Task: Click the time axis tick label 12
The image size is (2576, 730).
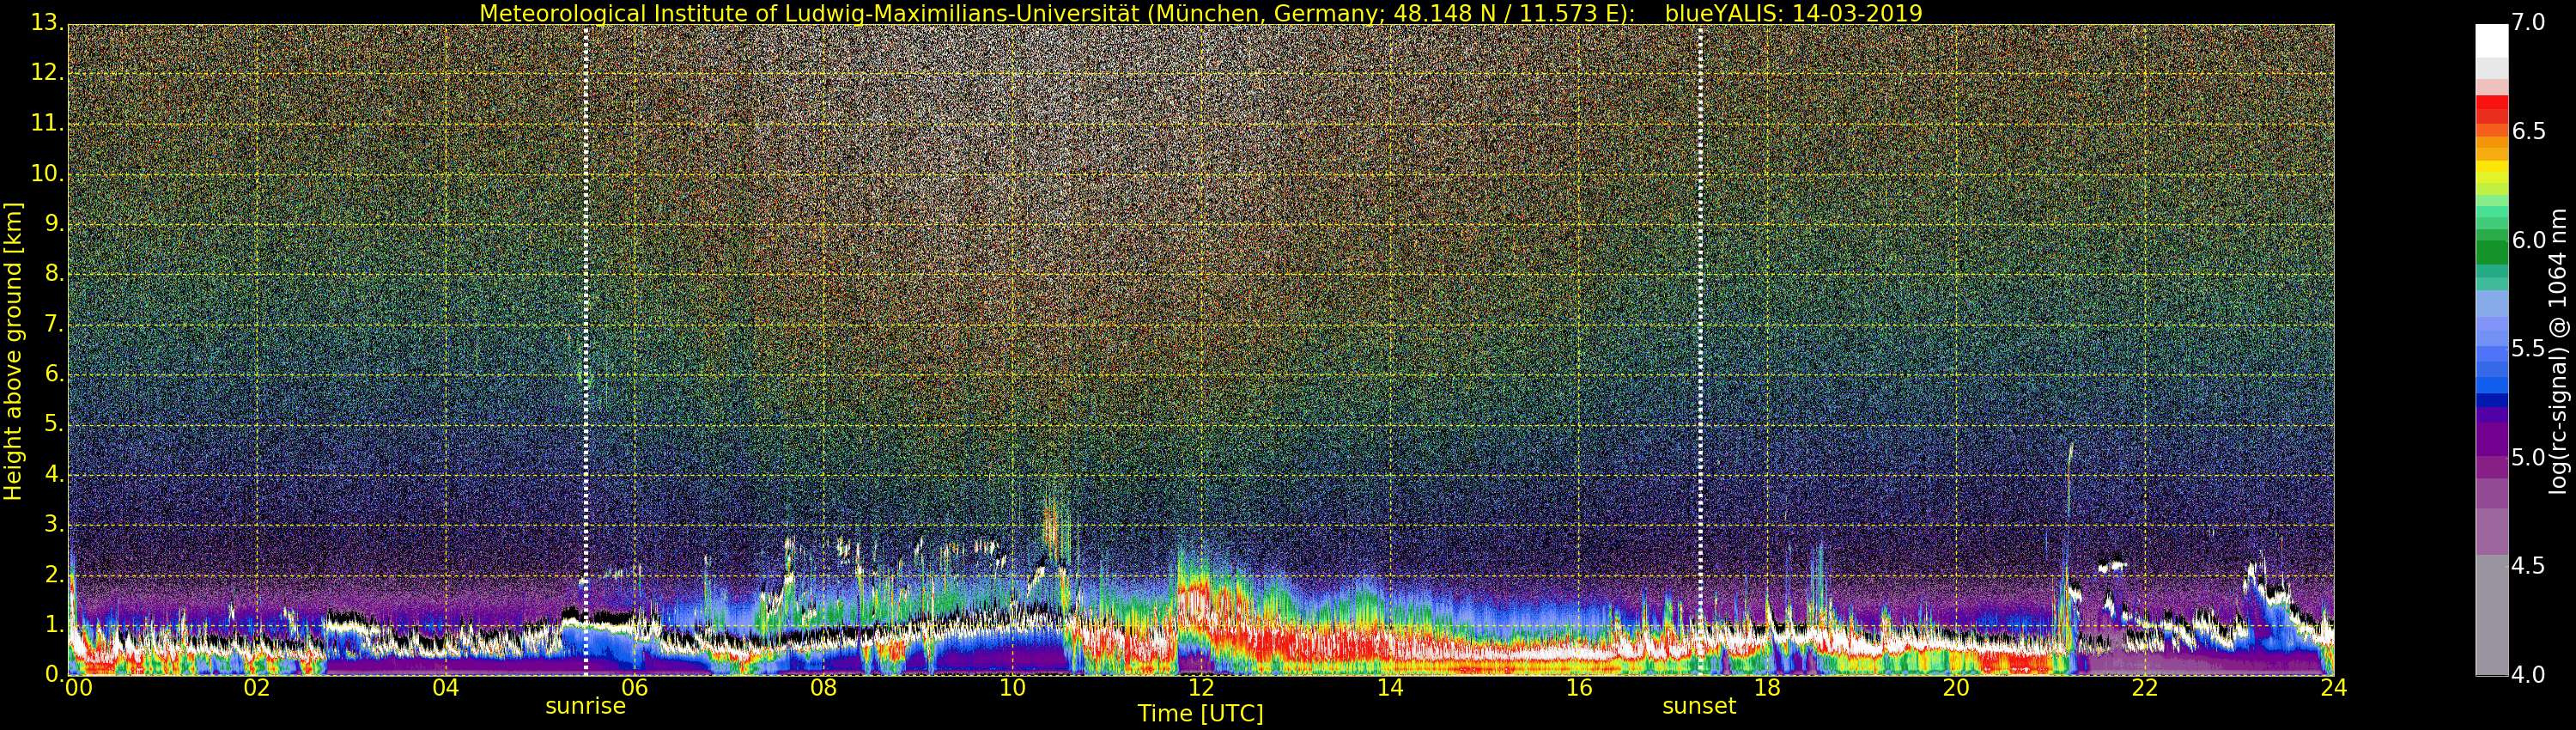Action: pos(1201,688)
